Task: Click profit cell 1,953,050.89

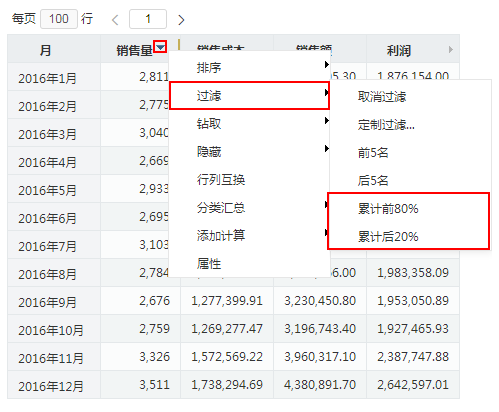Action: pos(413,301)
